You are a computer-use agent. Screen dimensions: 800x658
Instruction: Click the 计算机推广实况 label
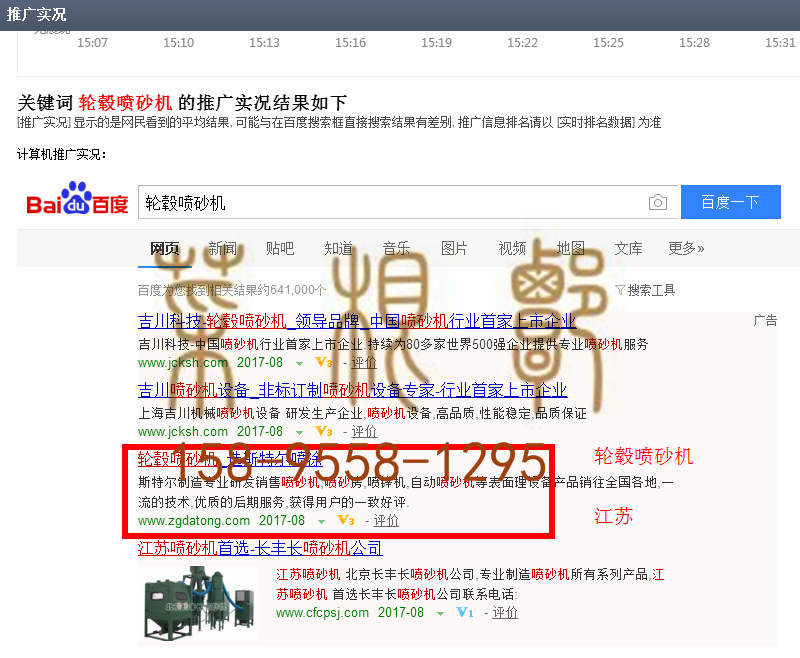point(61,154)
